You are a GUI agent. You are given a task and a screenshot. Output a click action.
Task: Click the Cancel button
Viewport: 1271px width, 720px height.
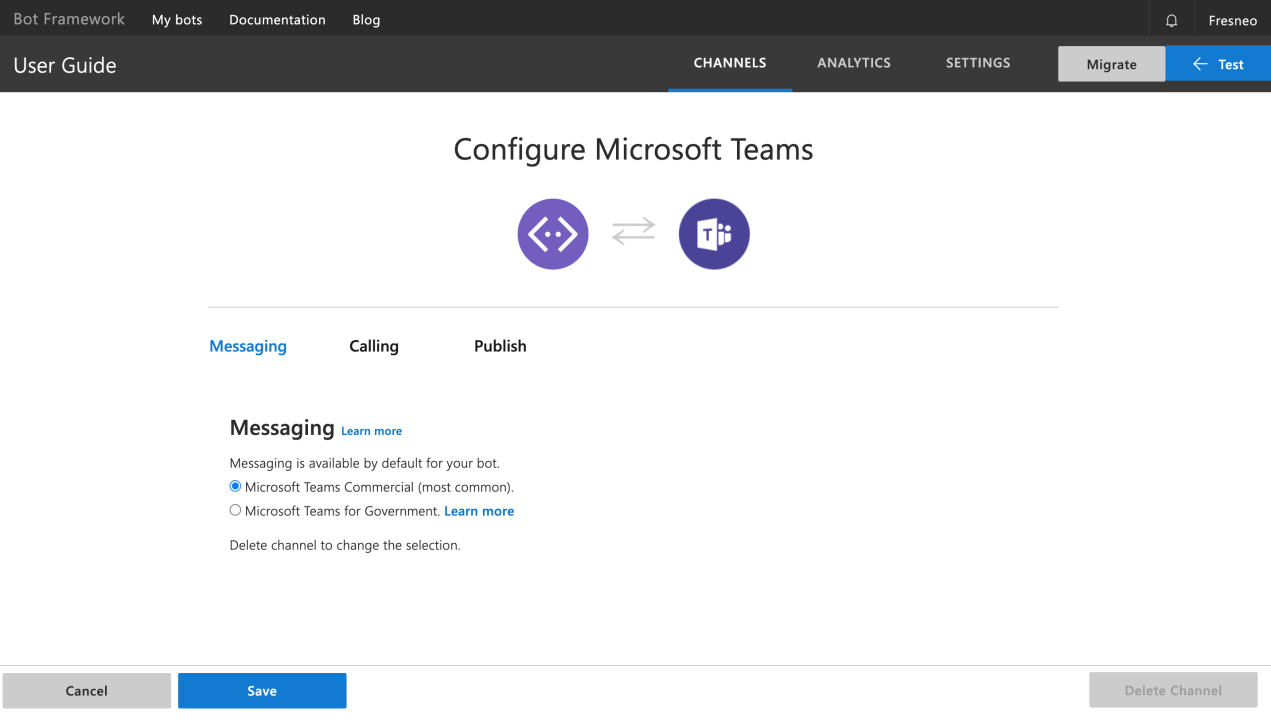(87, 691)
